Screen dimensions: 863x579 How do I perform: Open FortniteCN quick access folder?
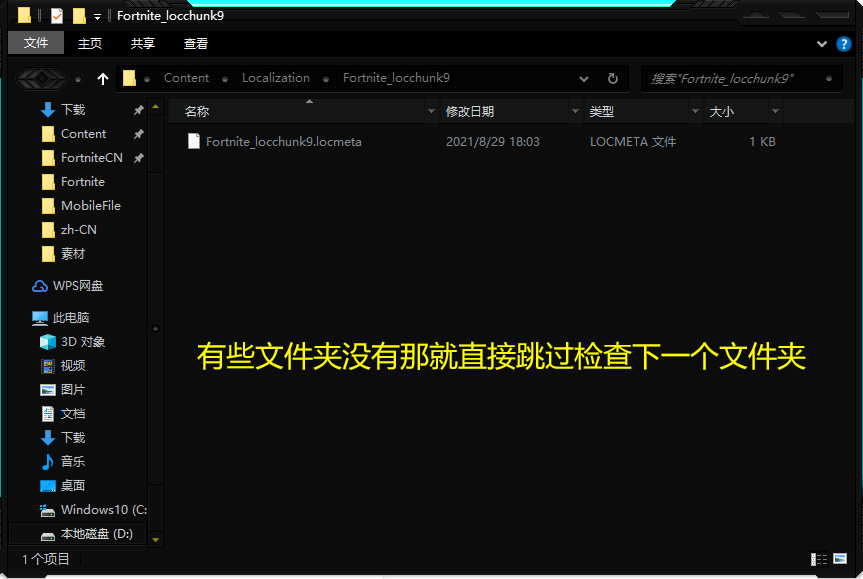[92, 158]
